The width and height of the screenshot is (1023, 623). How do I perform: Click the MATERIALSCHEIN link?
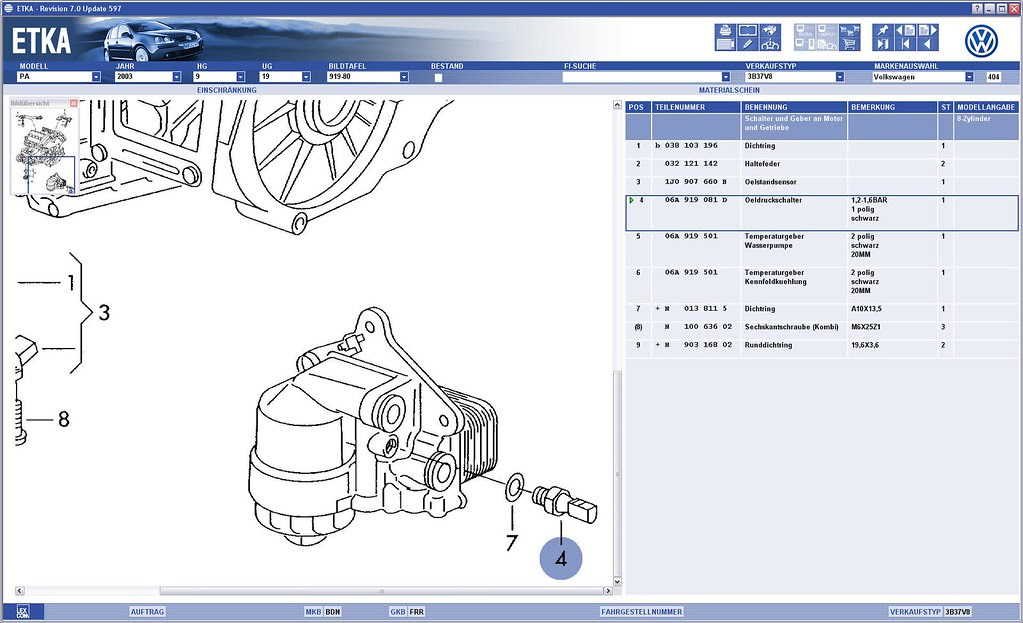(729, 90)
